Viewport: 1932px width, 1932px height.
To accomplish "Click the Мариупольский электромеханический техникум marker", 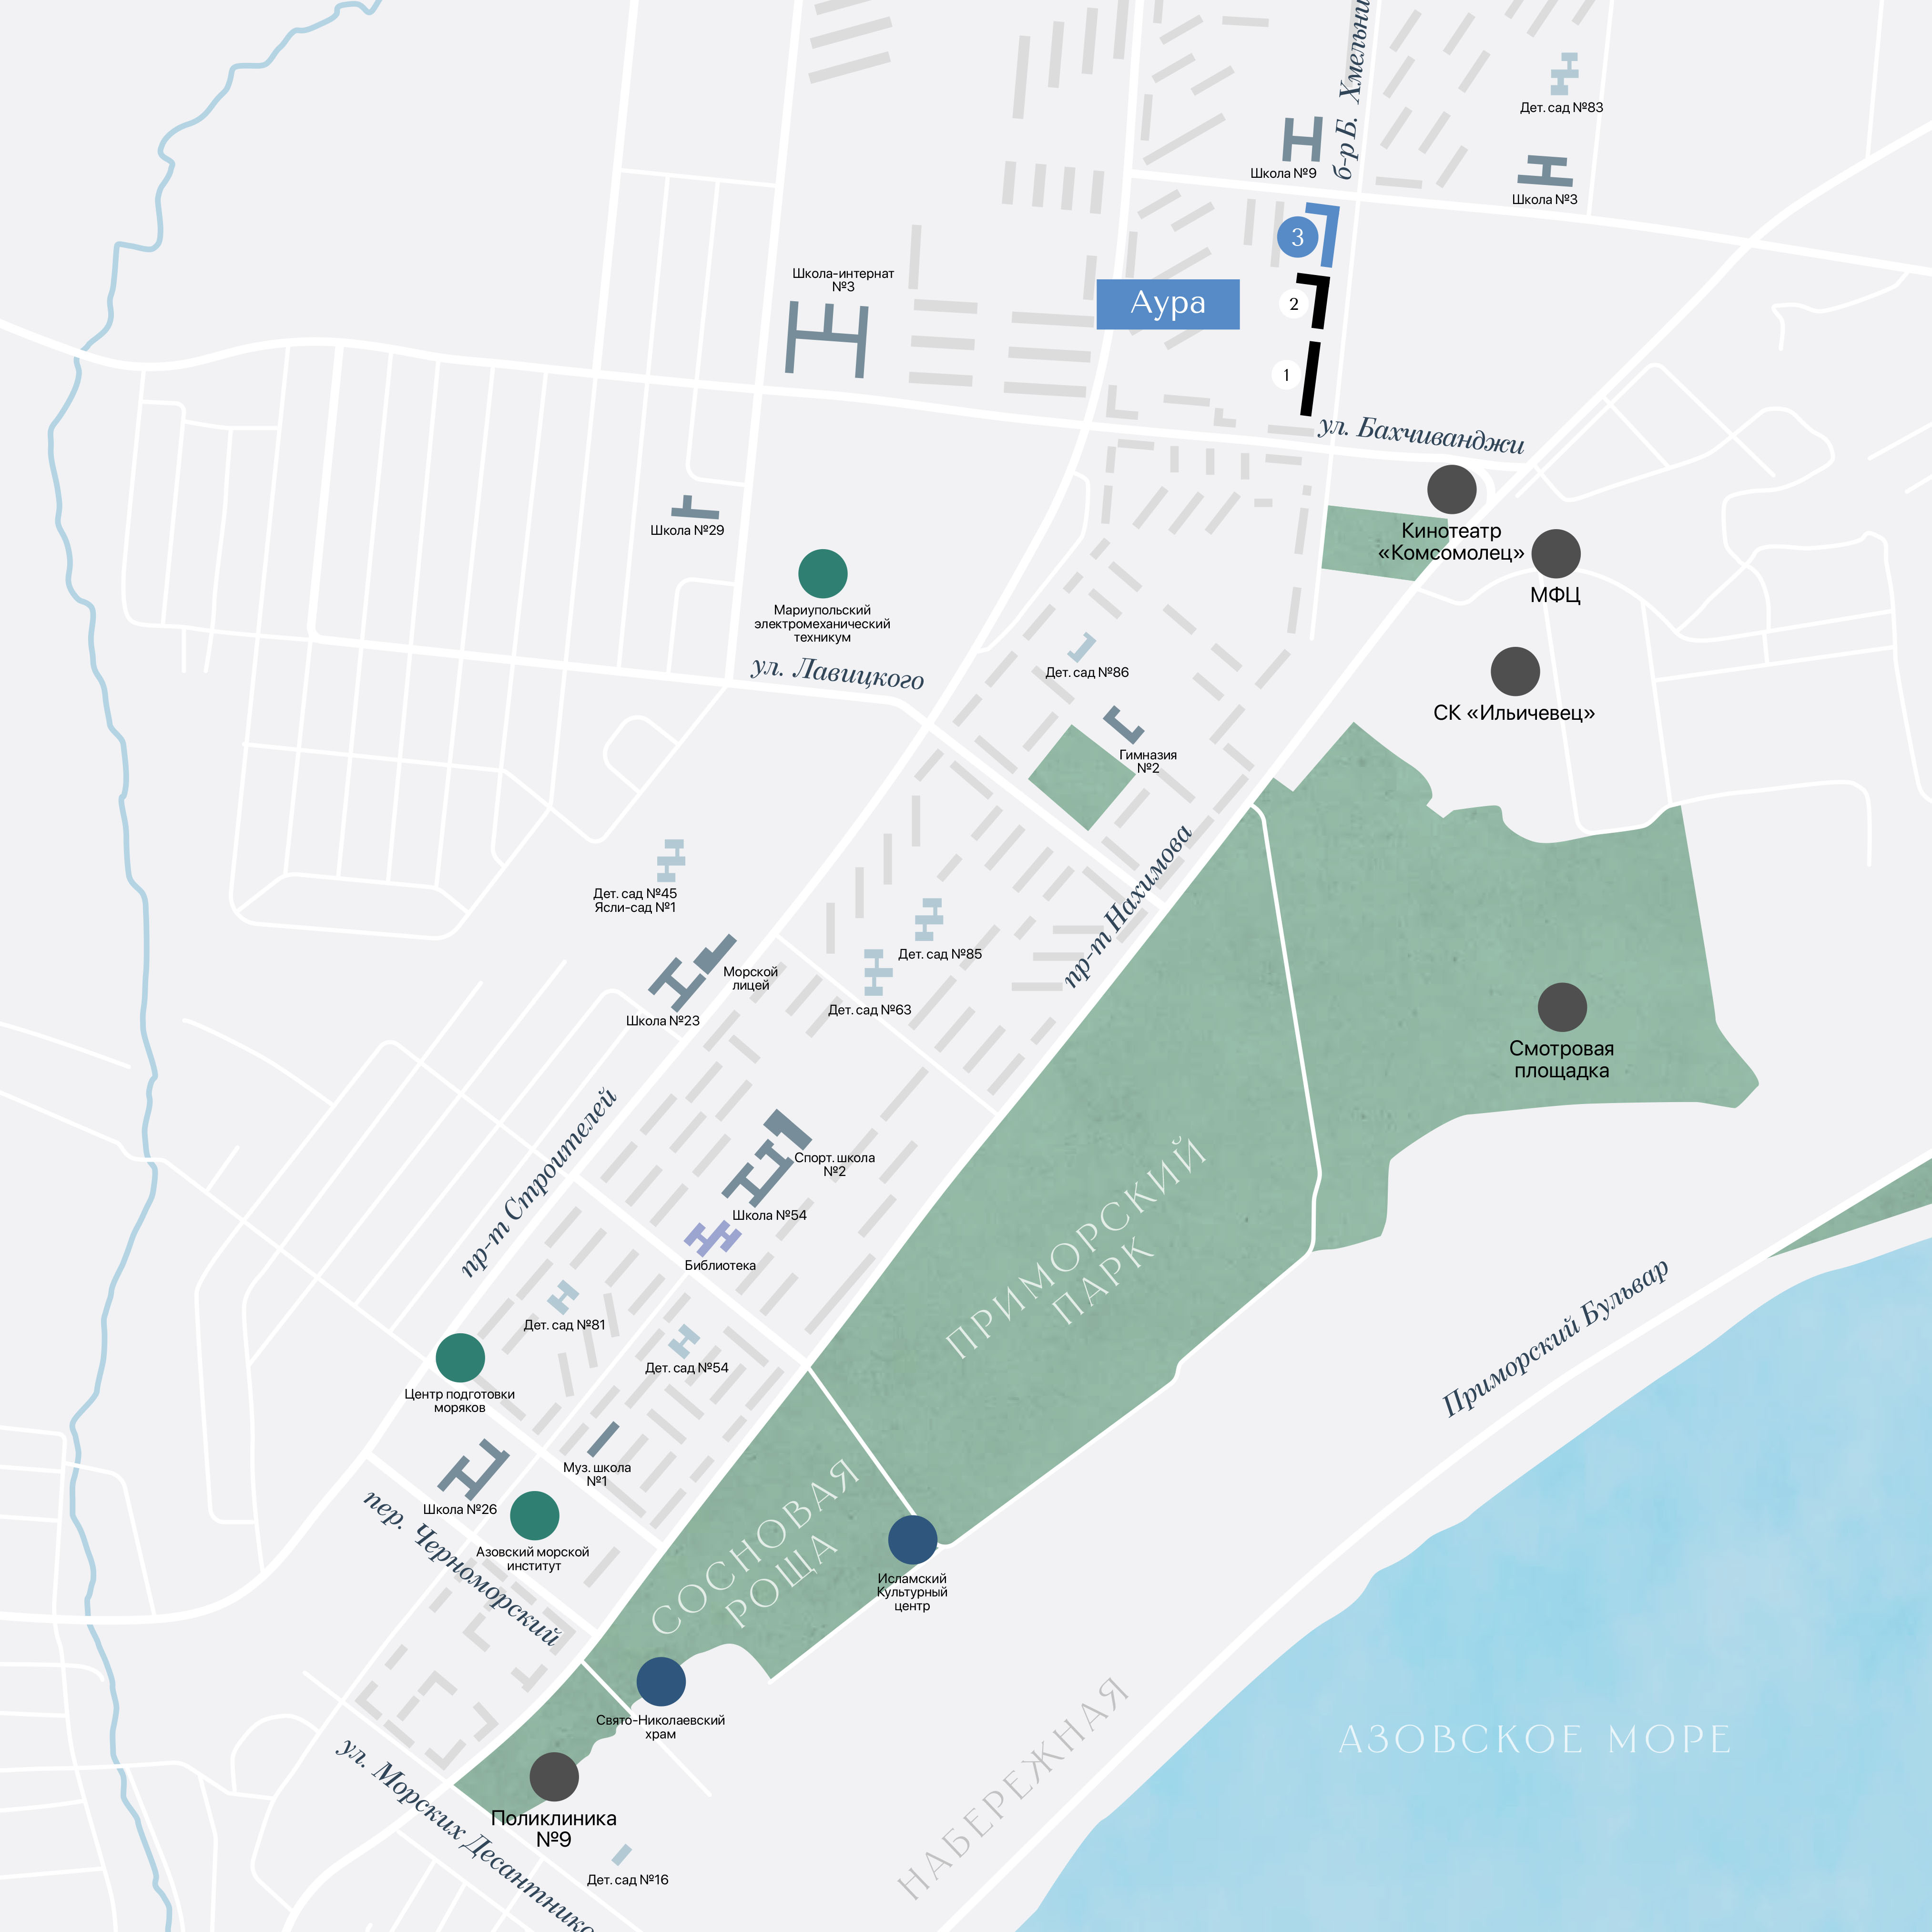I will pos(822,573).
